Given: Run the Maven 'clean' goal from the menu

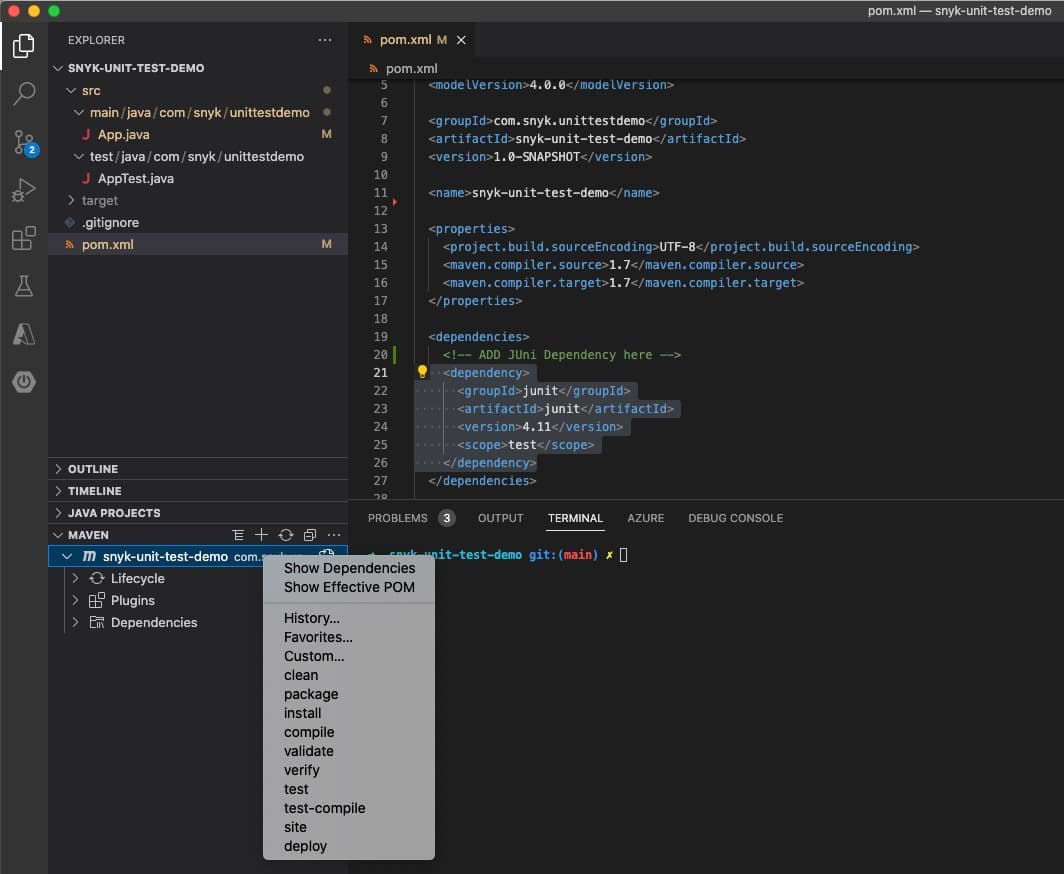Looking at the screenshot, I should pyautogui.click(x=300, y=675).
